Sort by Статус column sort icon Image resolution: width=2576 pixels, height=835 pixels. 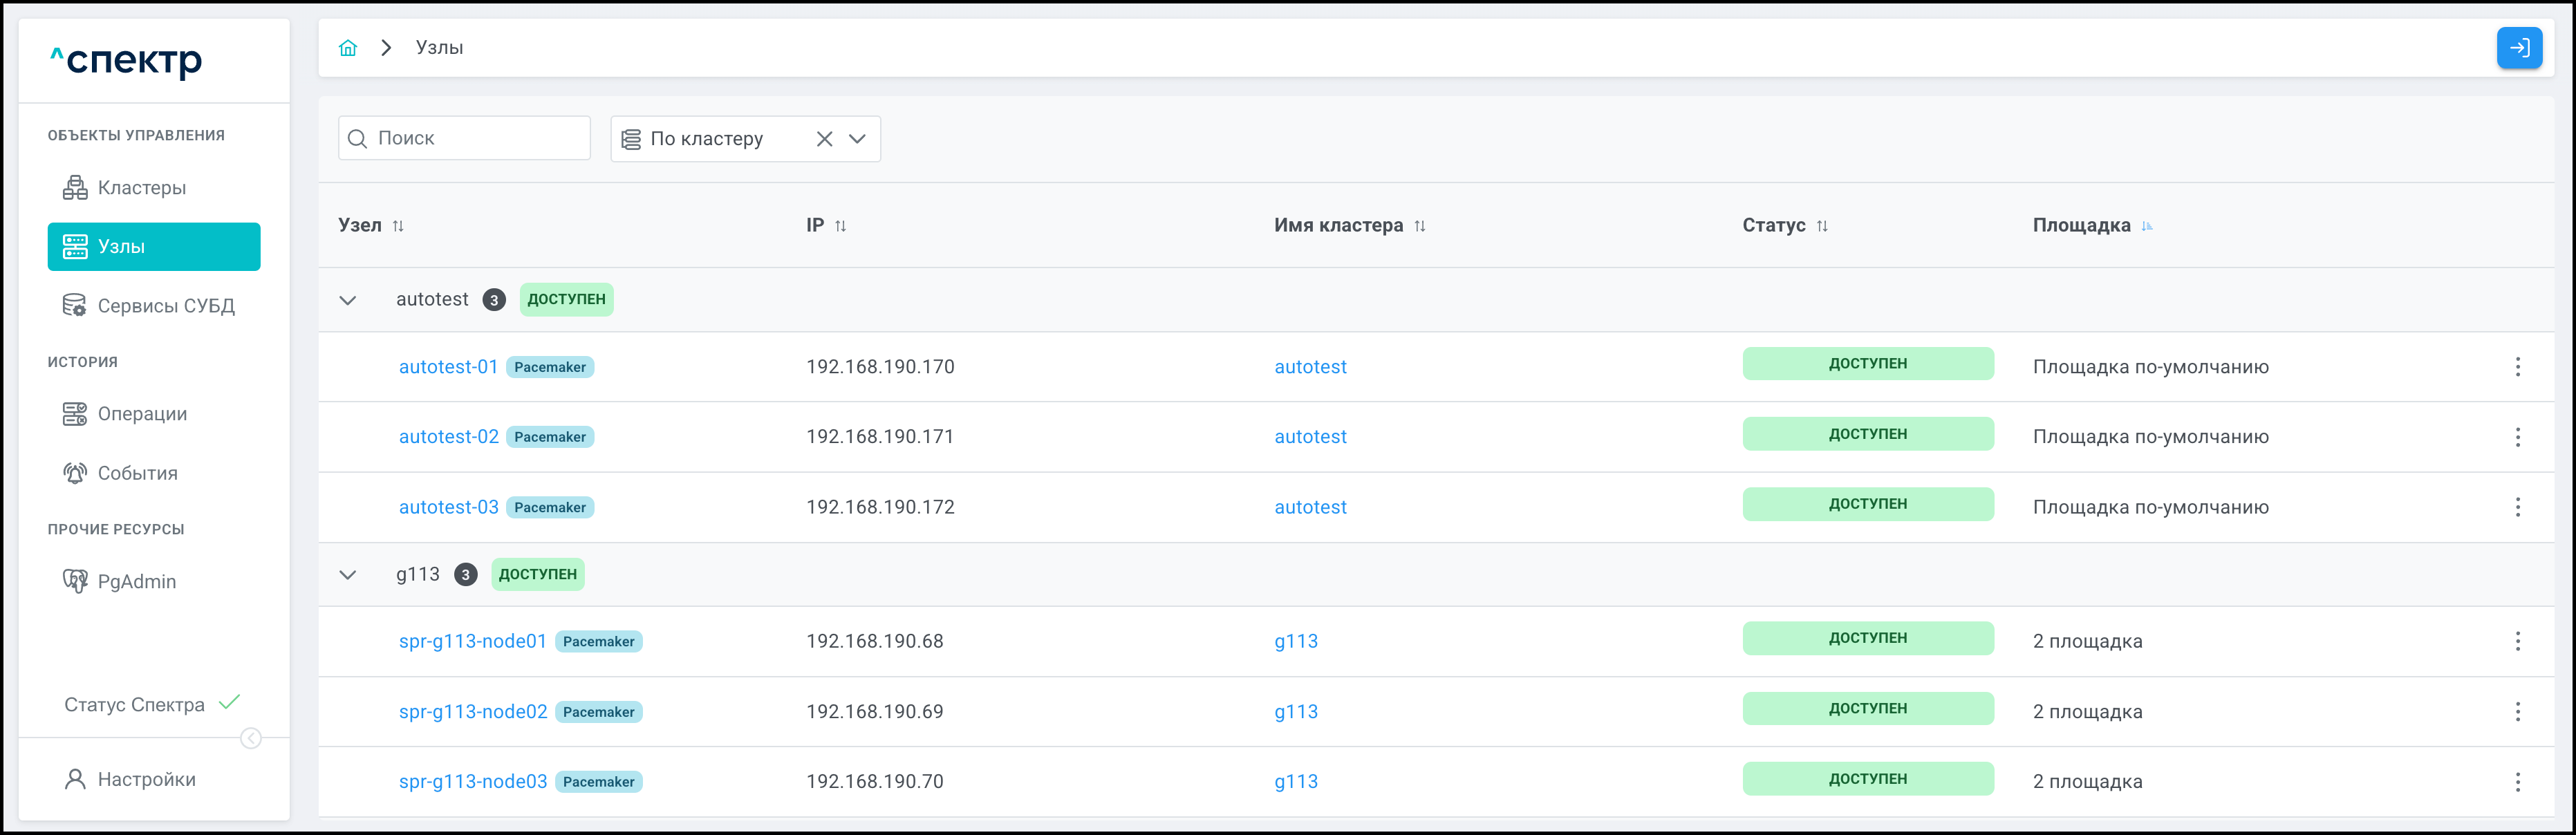pyautogui.click(x=1822, y=226)
